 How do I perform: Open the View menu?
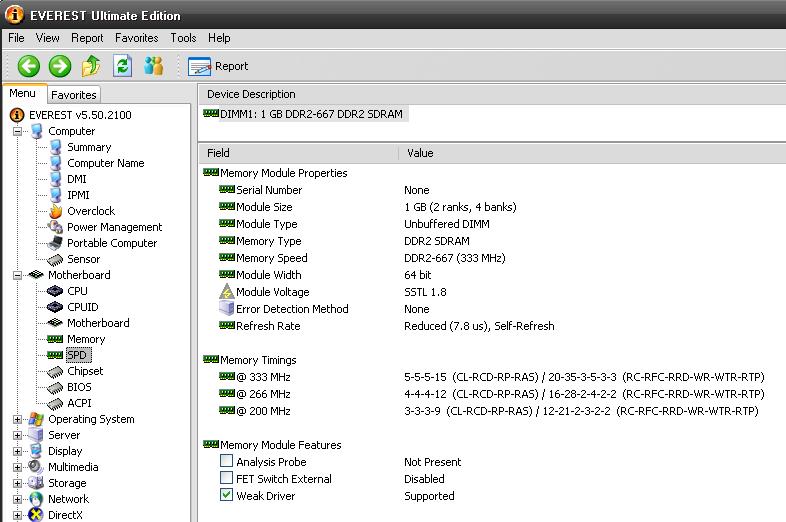[48, 38]
